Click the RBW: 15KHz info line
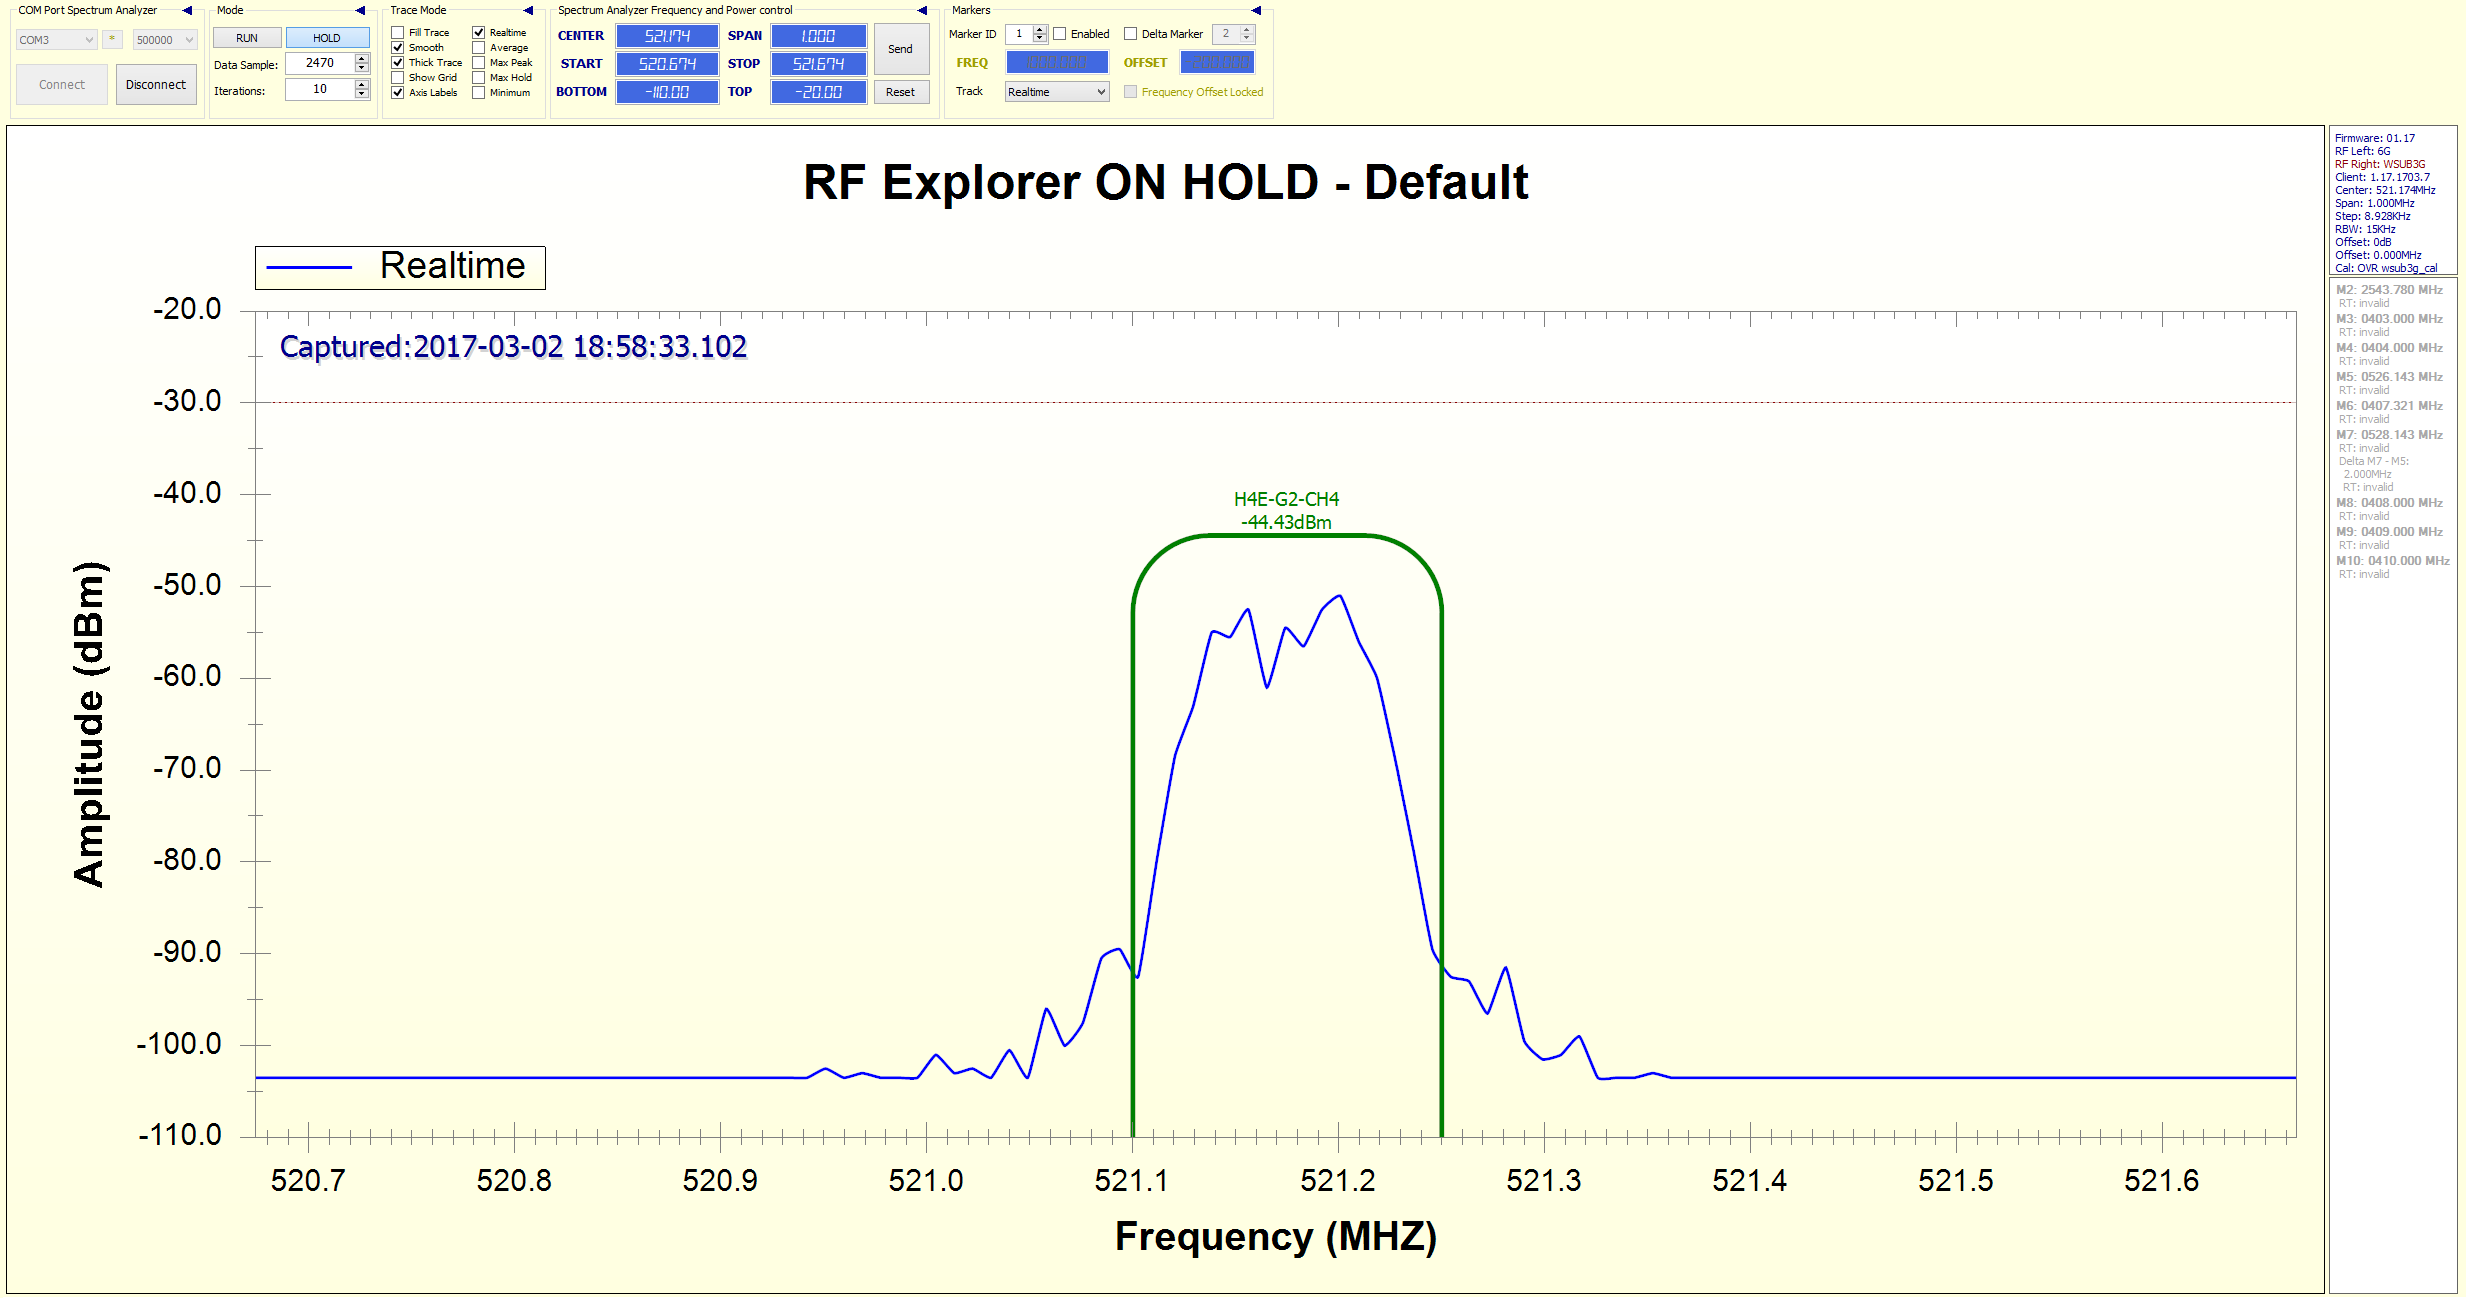This screenshot has height=1298, width=2466. pyautogui.click(x=2365, y=229)
